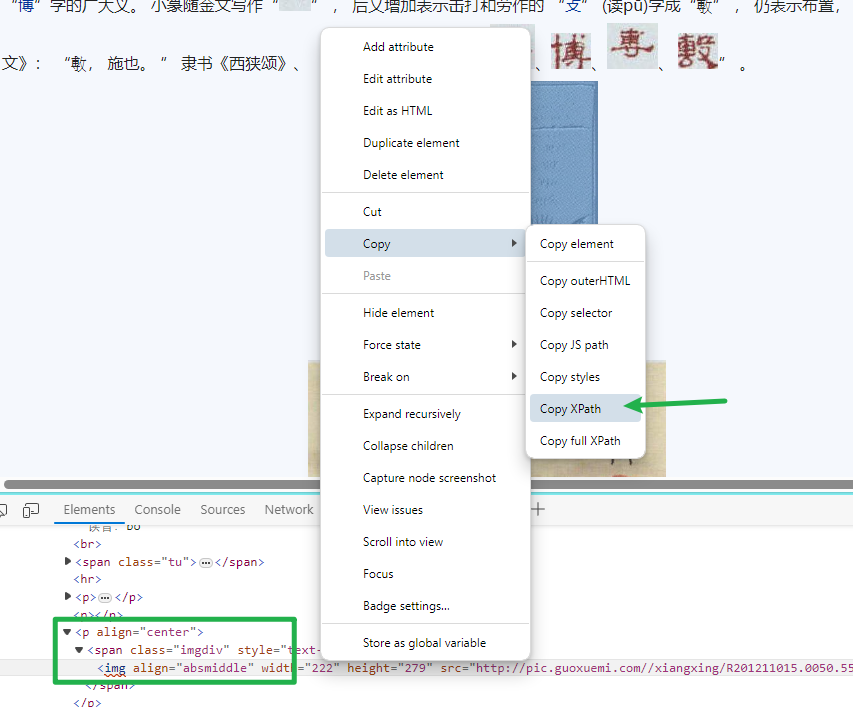Choose Add attribute from context menu

click(x=425, y=47)
